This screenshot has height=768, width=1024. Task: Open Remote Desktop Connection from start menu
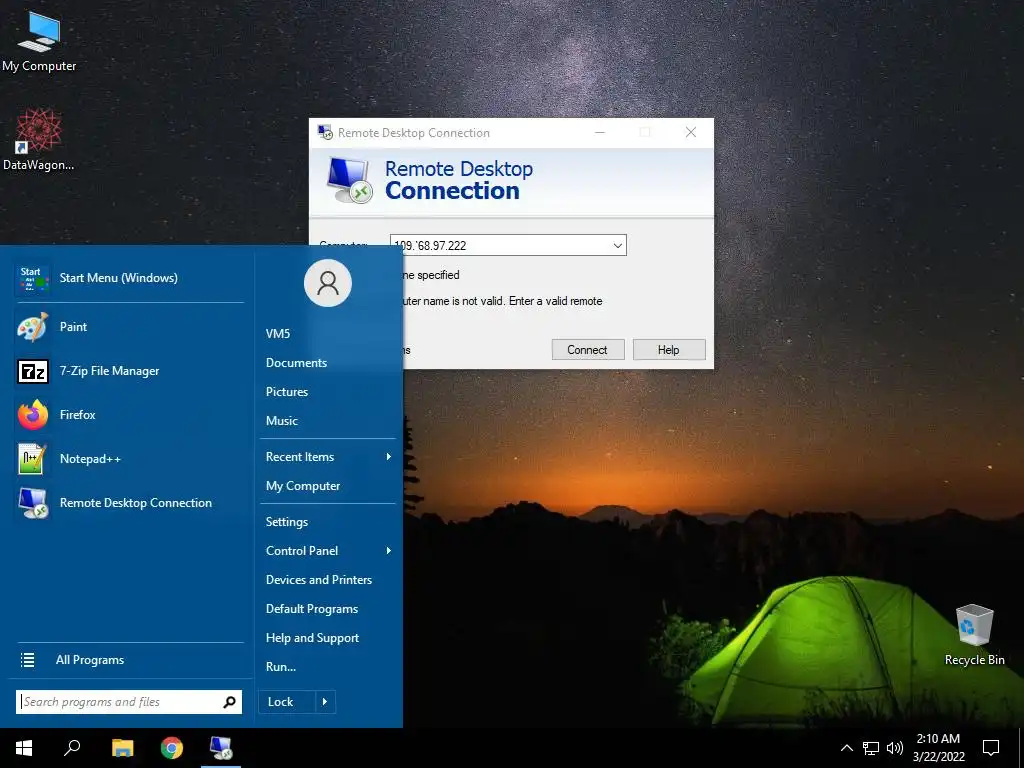click(129, 503)
